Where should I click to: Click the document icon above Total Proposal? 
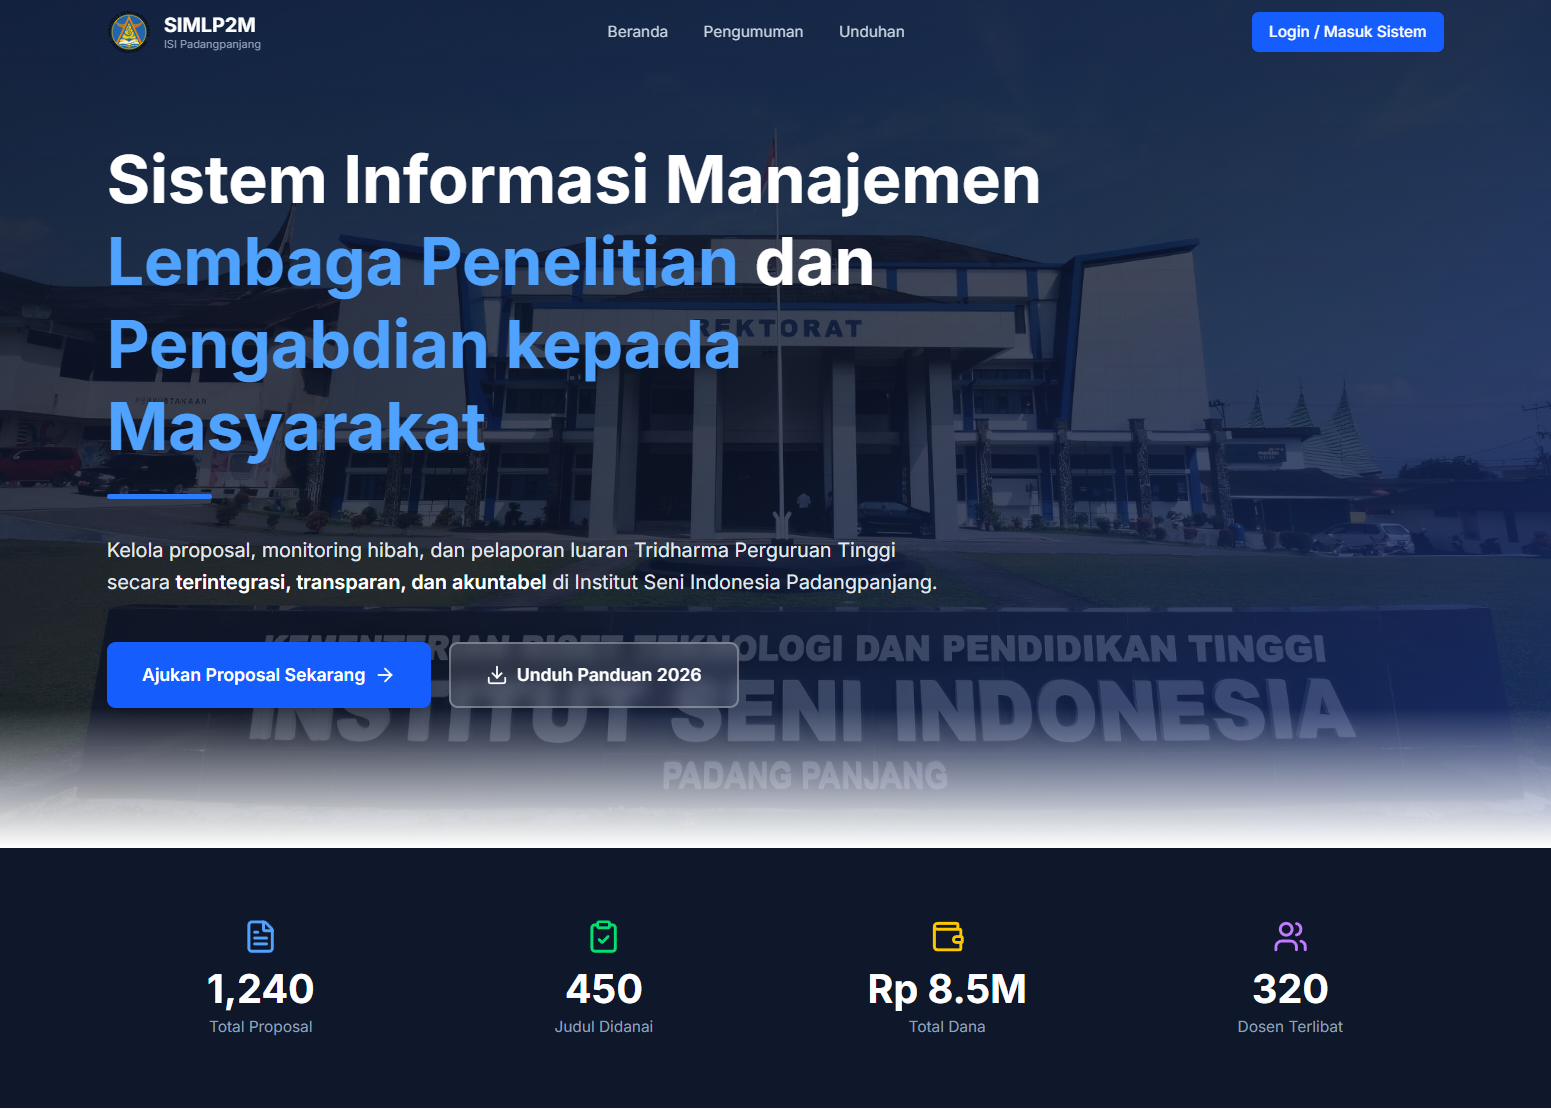click(260, 936)
